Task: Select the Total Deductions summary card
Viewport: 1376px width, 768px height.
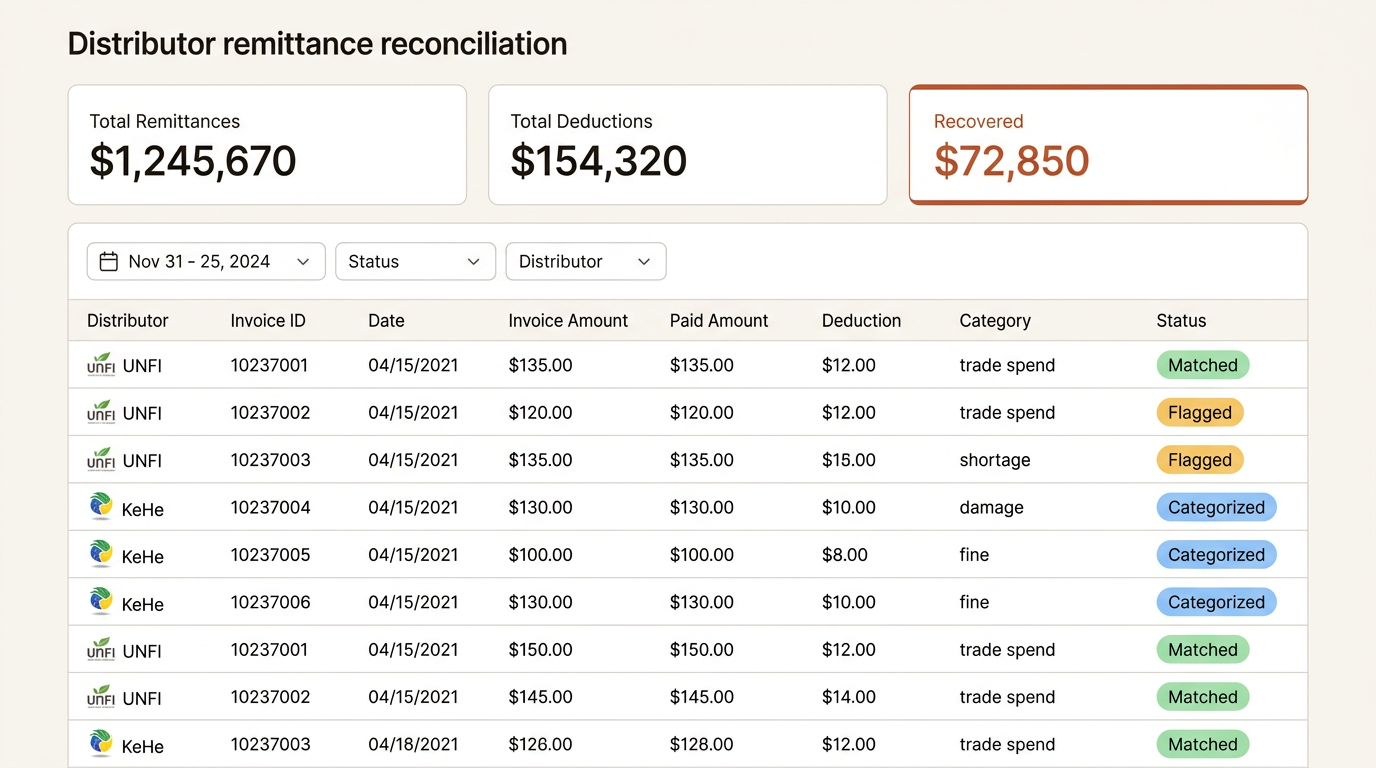Action: pos(687,145)
